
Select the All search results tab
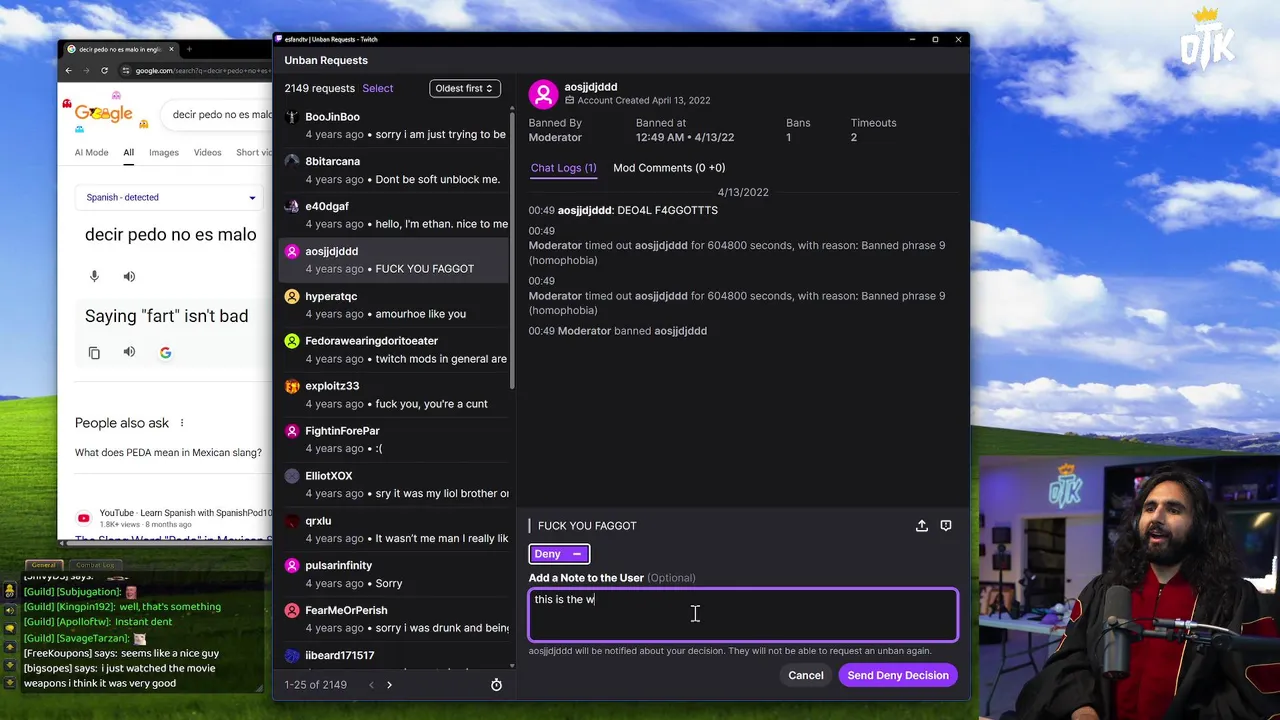(x=128, y=152)
